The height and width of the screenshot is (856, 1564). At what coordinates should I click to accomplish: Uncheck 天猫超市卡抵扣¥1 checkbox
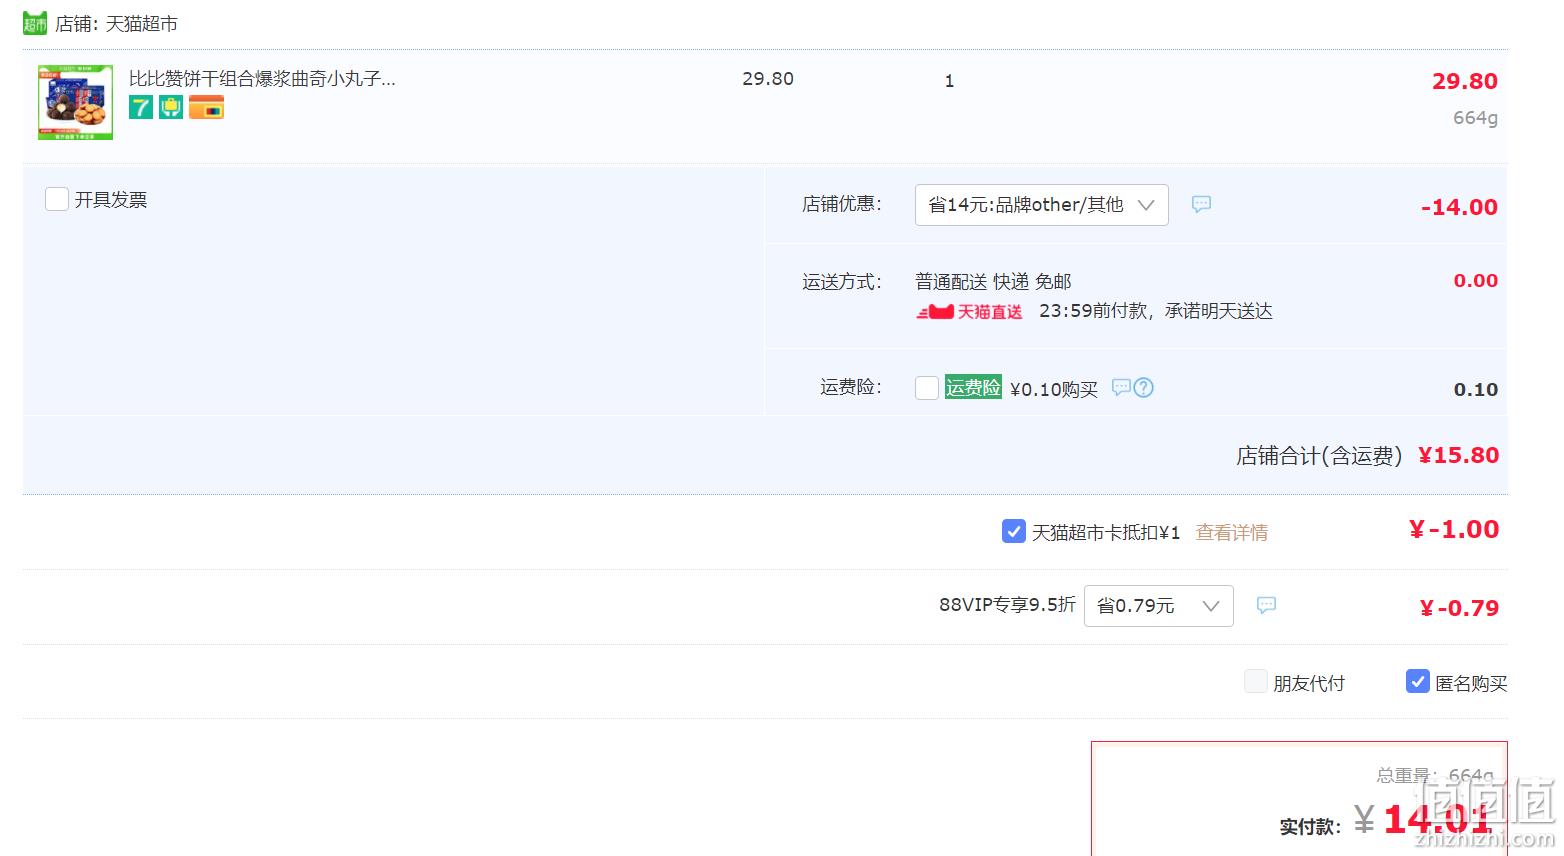[x=1013, y=531]
